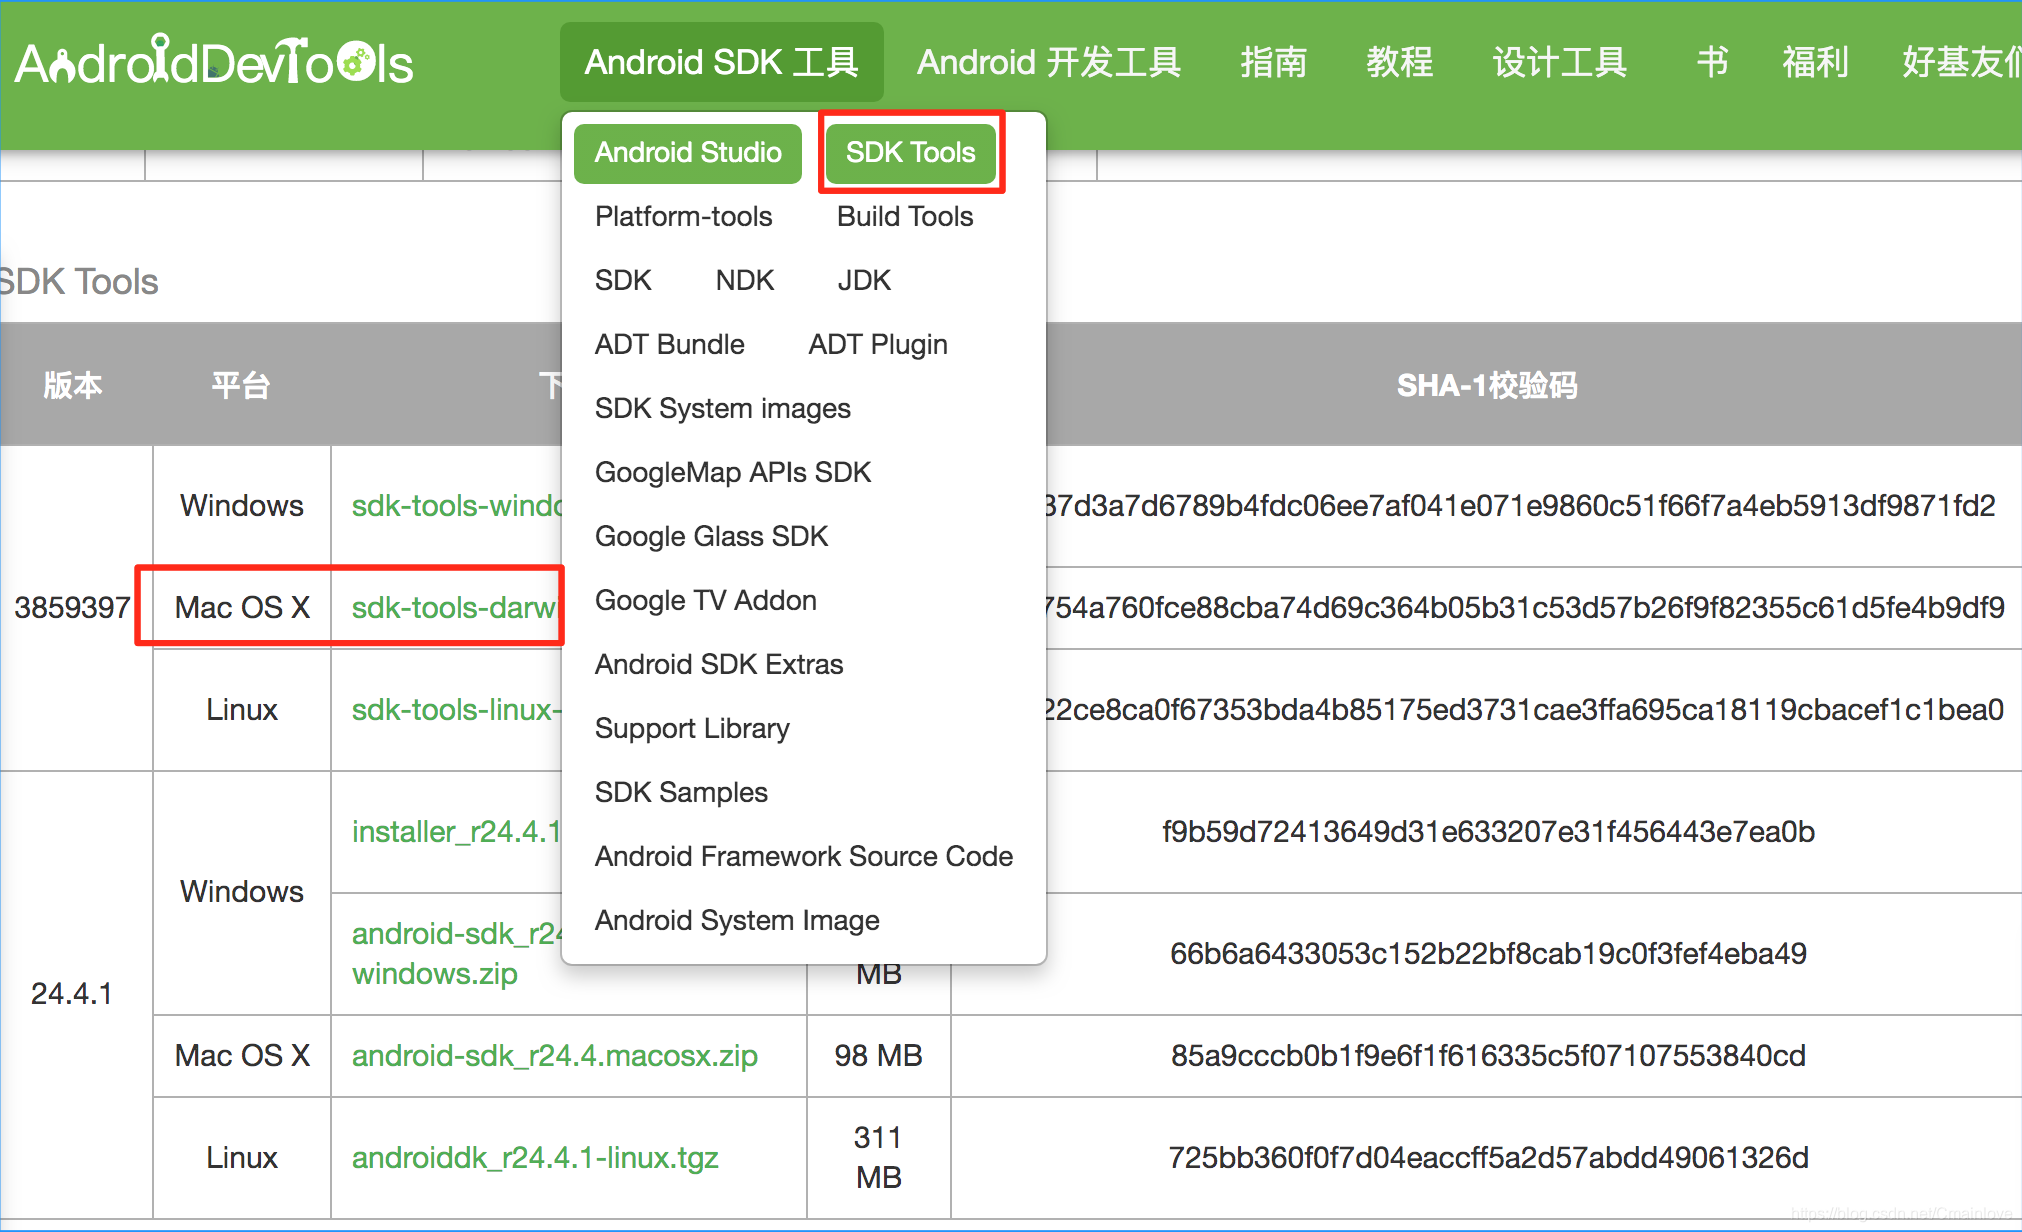Viewport: 2022px width, 1232px height.
Task: Choose SDK menu entry
Action: tap(623, 281)
